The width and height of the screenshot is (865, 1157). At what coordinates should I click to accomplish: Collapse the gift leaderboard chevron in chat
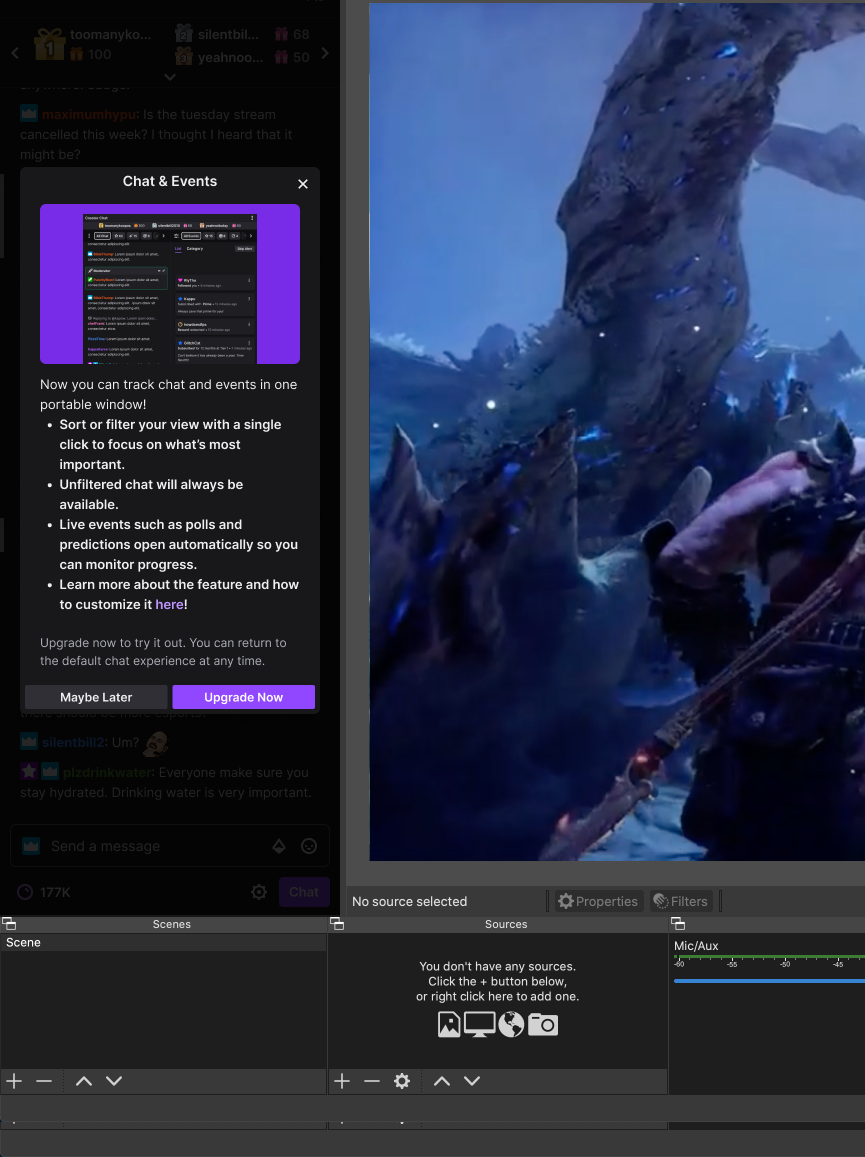169,76
